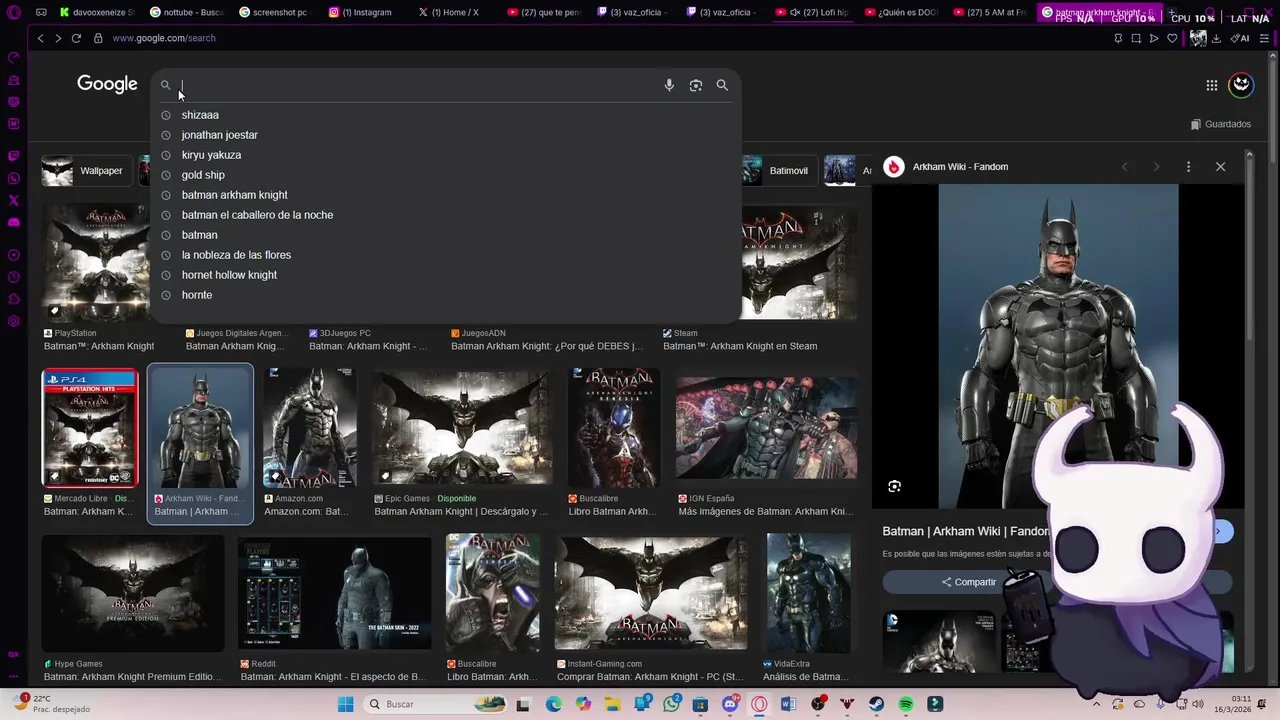Switch to the "screenshot pc" tab

click(273, 12)
